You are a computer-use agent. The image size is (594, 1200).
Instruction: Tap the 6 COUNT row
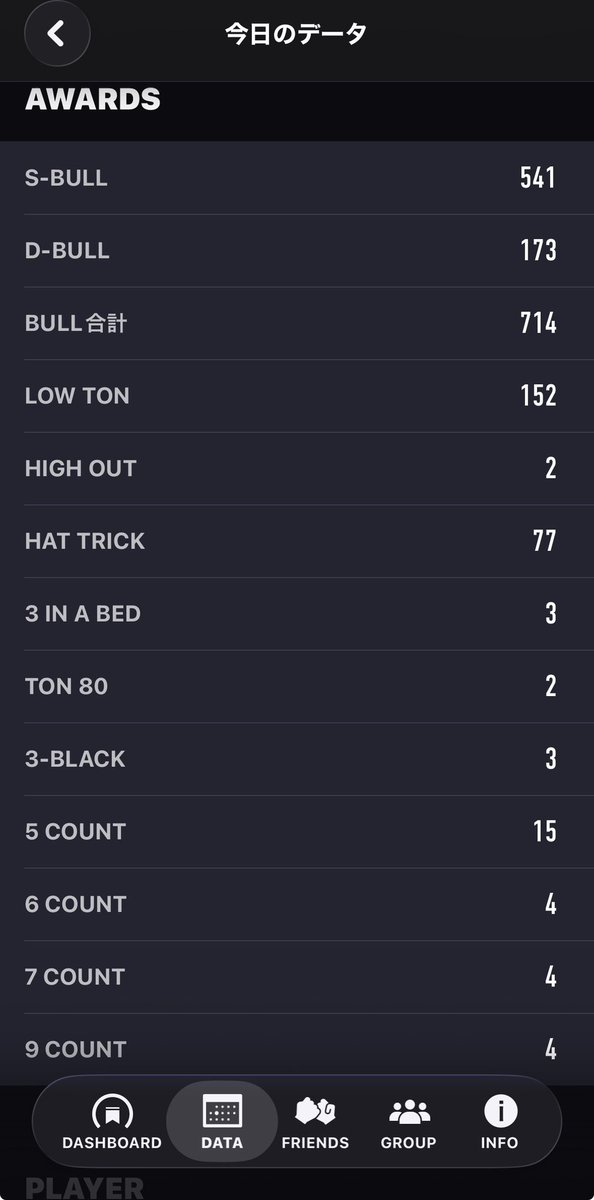[291, 904]
